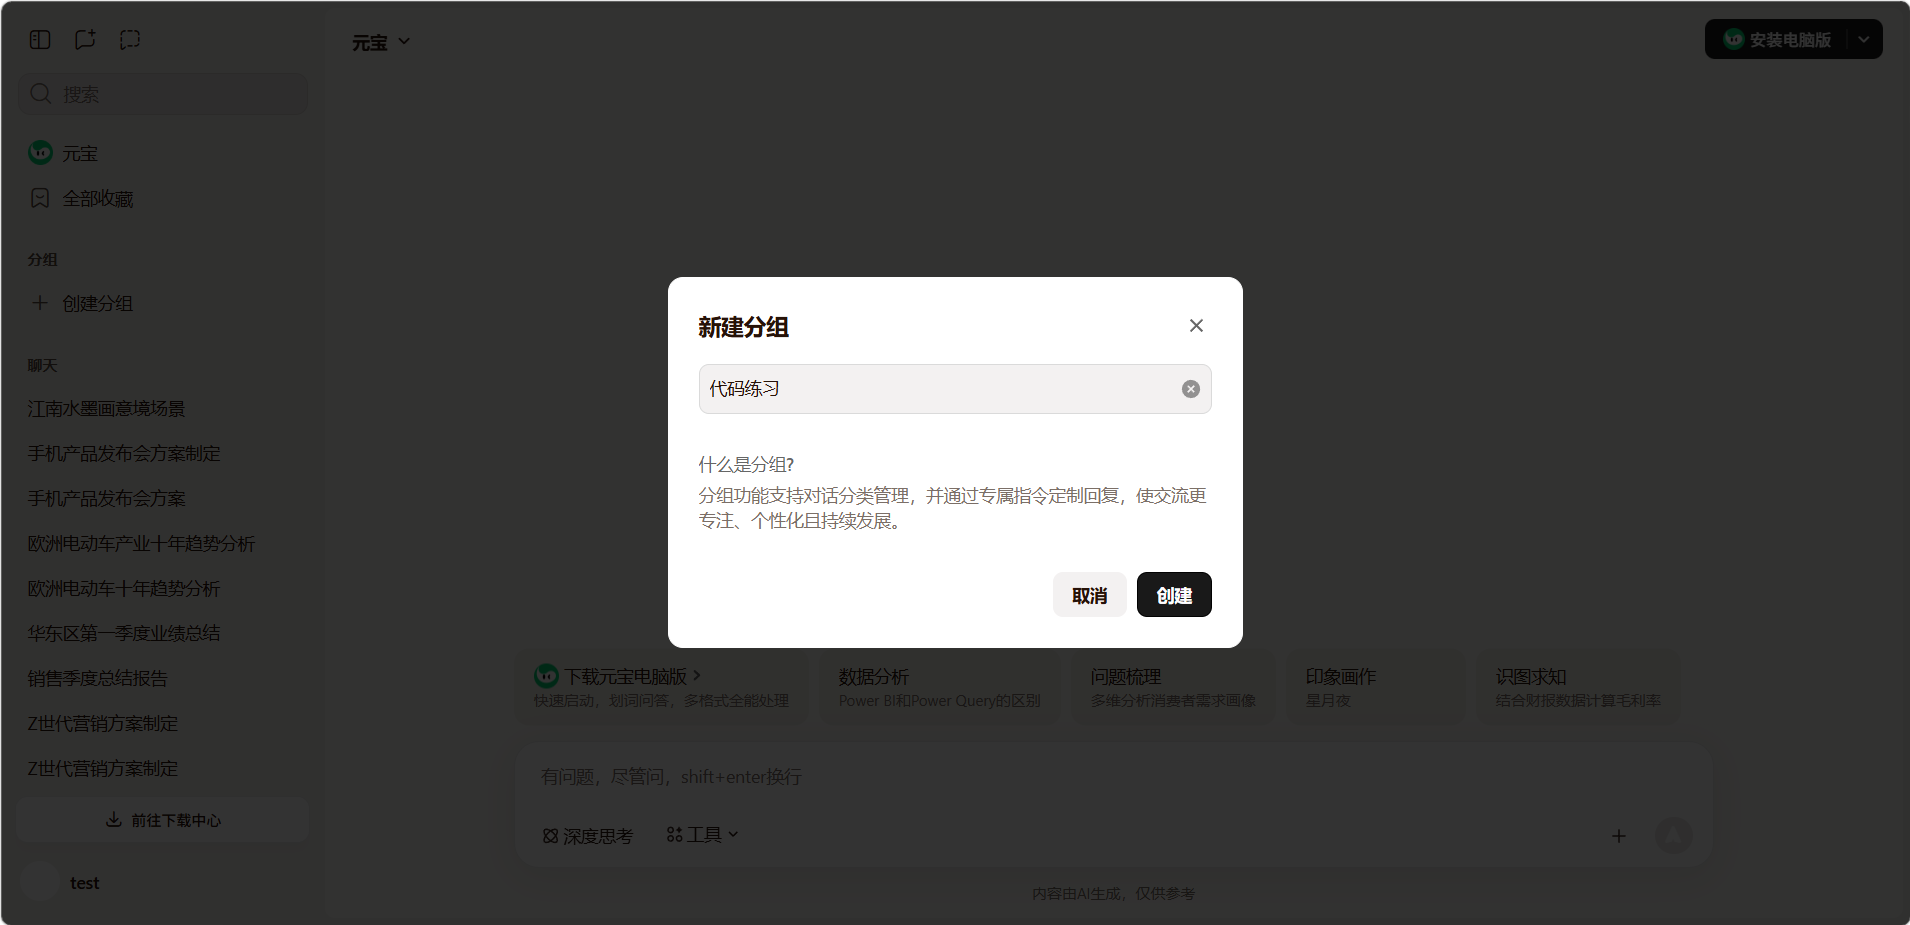The width and height of the screenshot is (1910, 925).
Task: Click the 元宝 logo on 下载元宝电脑版 card
Action: [546, 676]
